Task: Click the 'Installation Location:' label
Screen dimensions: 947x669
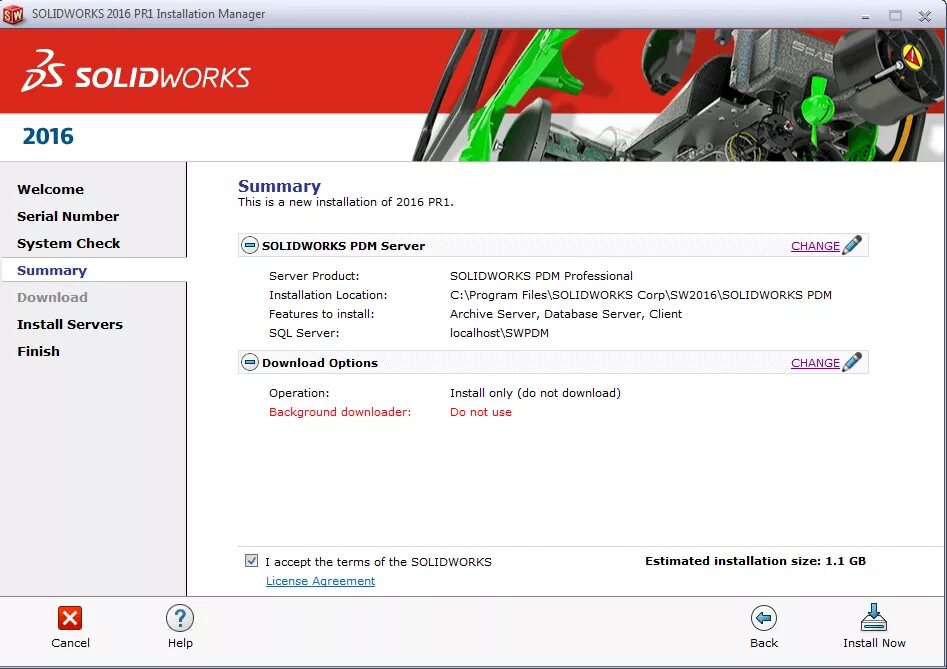Action: click(x=328, y=295)
